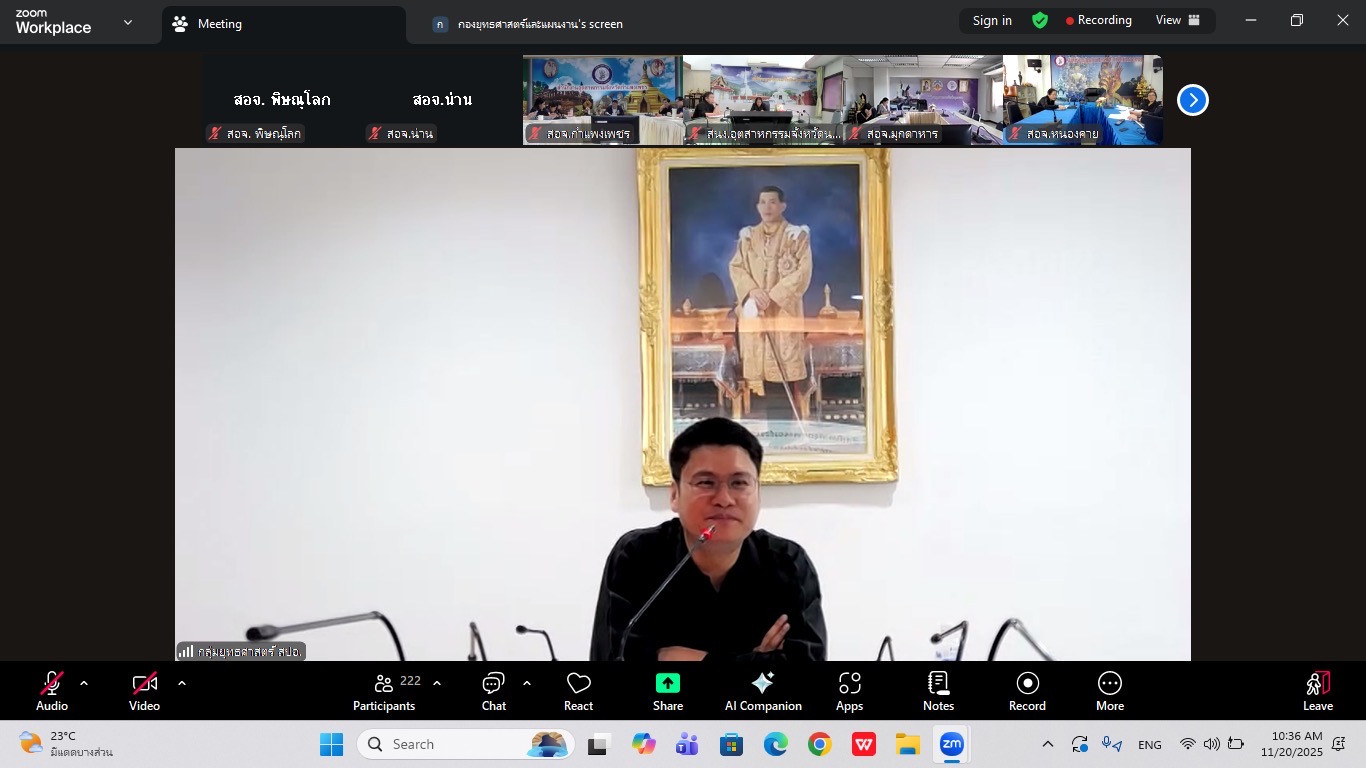Open the Chat panel
1366x768 pixels.
493,691
